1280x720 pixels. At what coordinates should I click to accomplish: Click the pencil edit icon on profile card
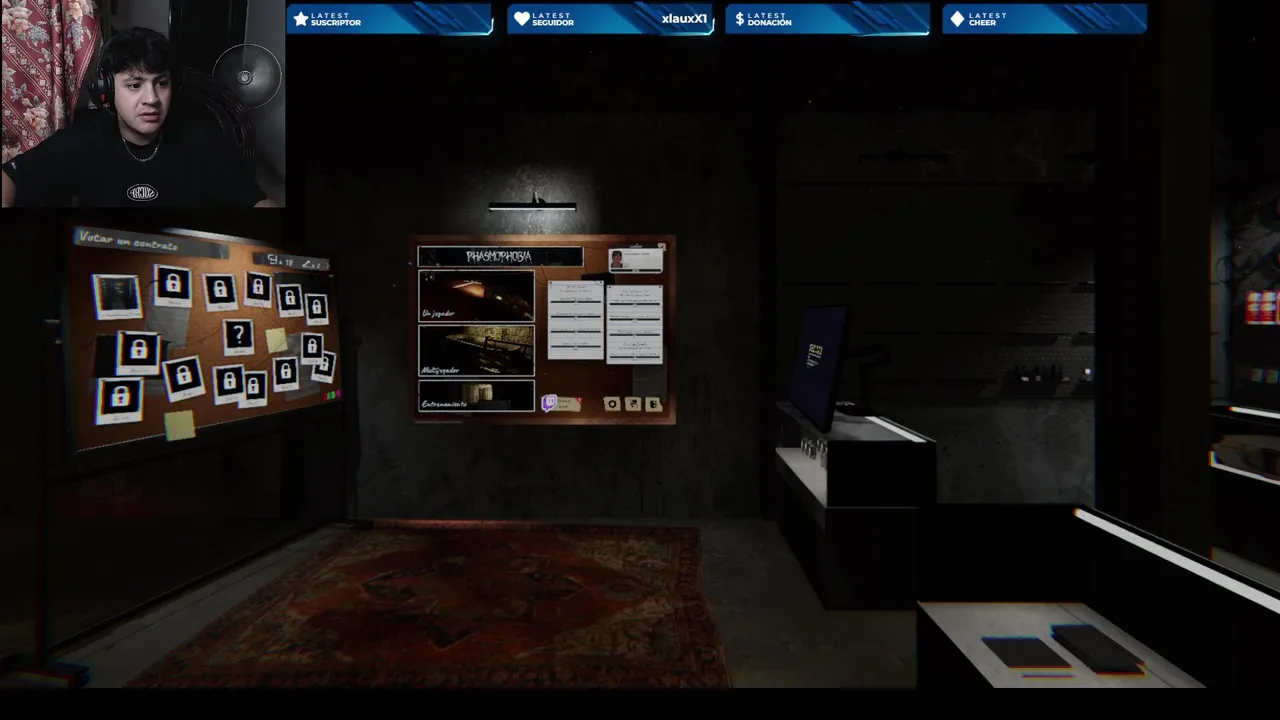pos(661,246)
